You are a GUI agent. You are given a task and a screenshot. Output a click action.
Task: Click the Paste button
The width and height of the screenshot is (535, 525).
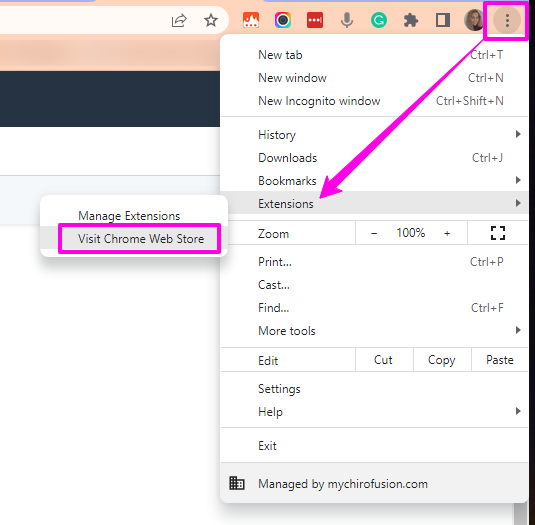click(x=500, y=360)
